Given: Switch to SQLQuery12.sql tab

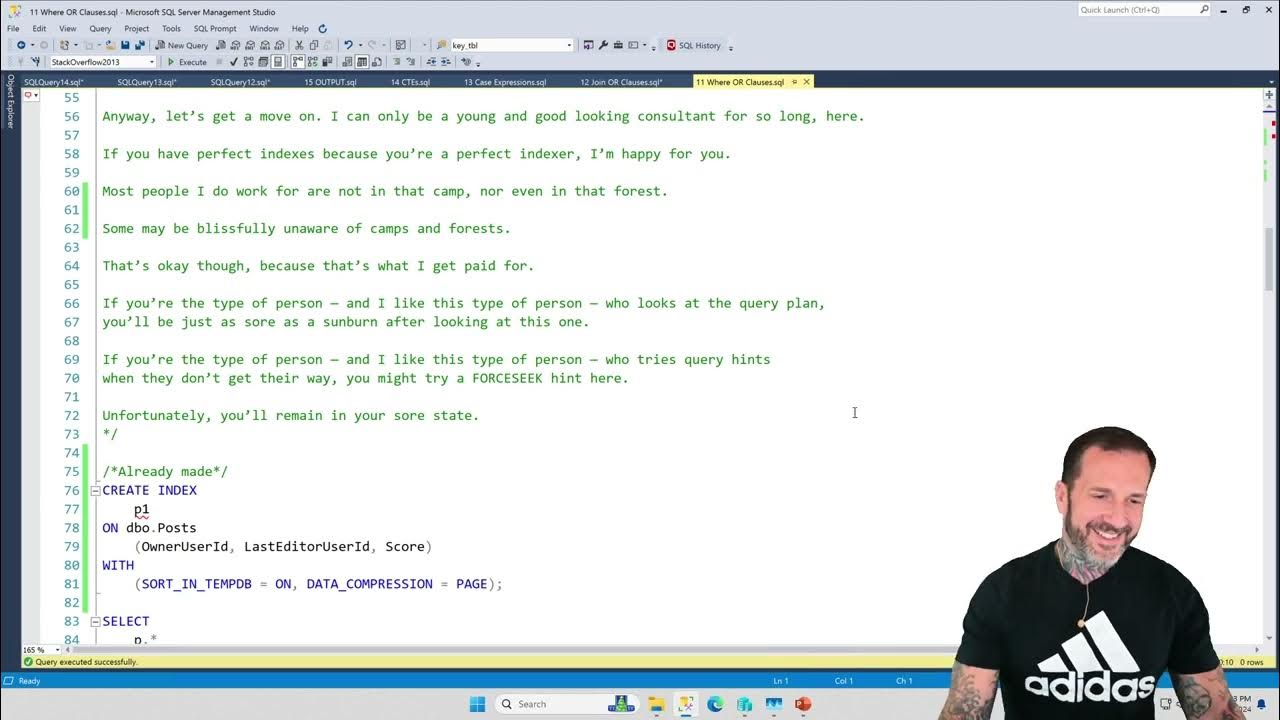Looking at the screenshot, I should (x=240, y=82).
